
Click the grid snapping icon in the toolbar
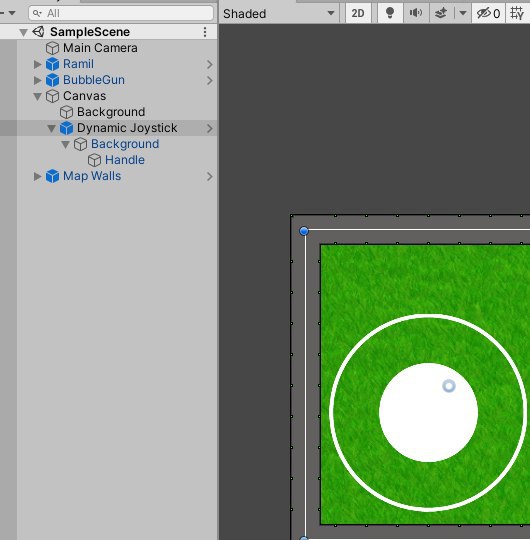[x=517, y=13]
